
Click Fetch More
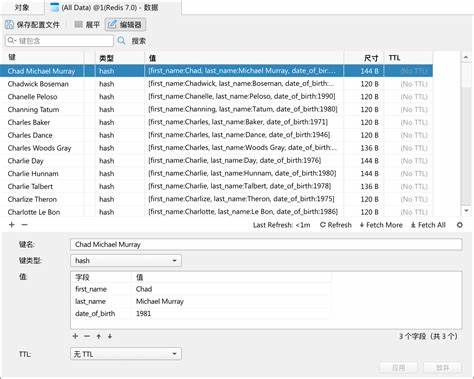[x=381, y=225]
